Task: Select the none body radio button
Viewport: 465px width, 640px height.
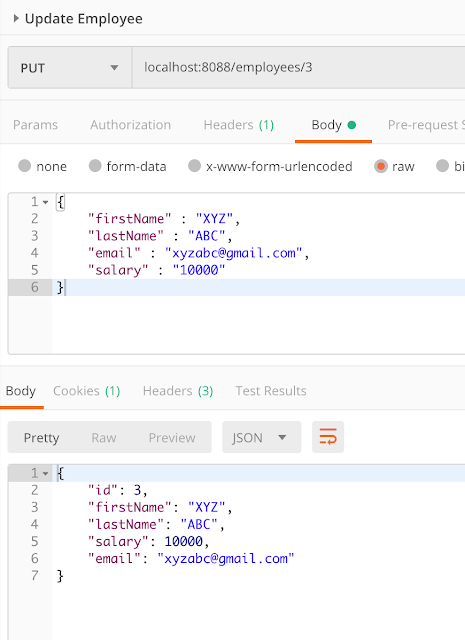Action: pos(24,166)
